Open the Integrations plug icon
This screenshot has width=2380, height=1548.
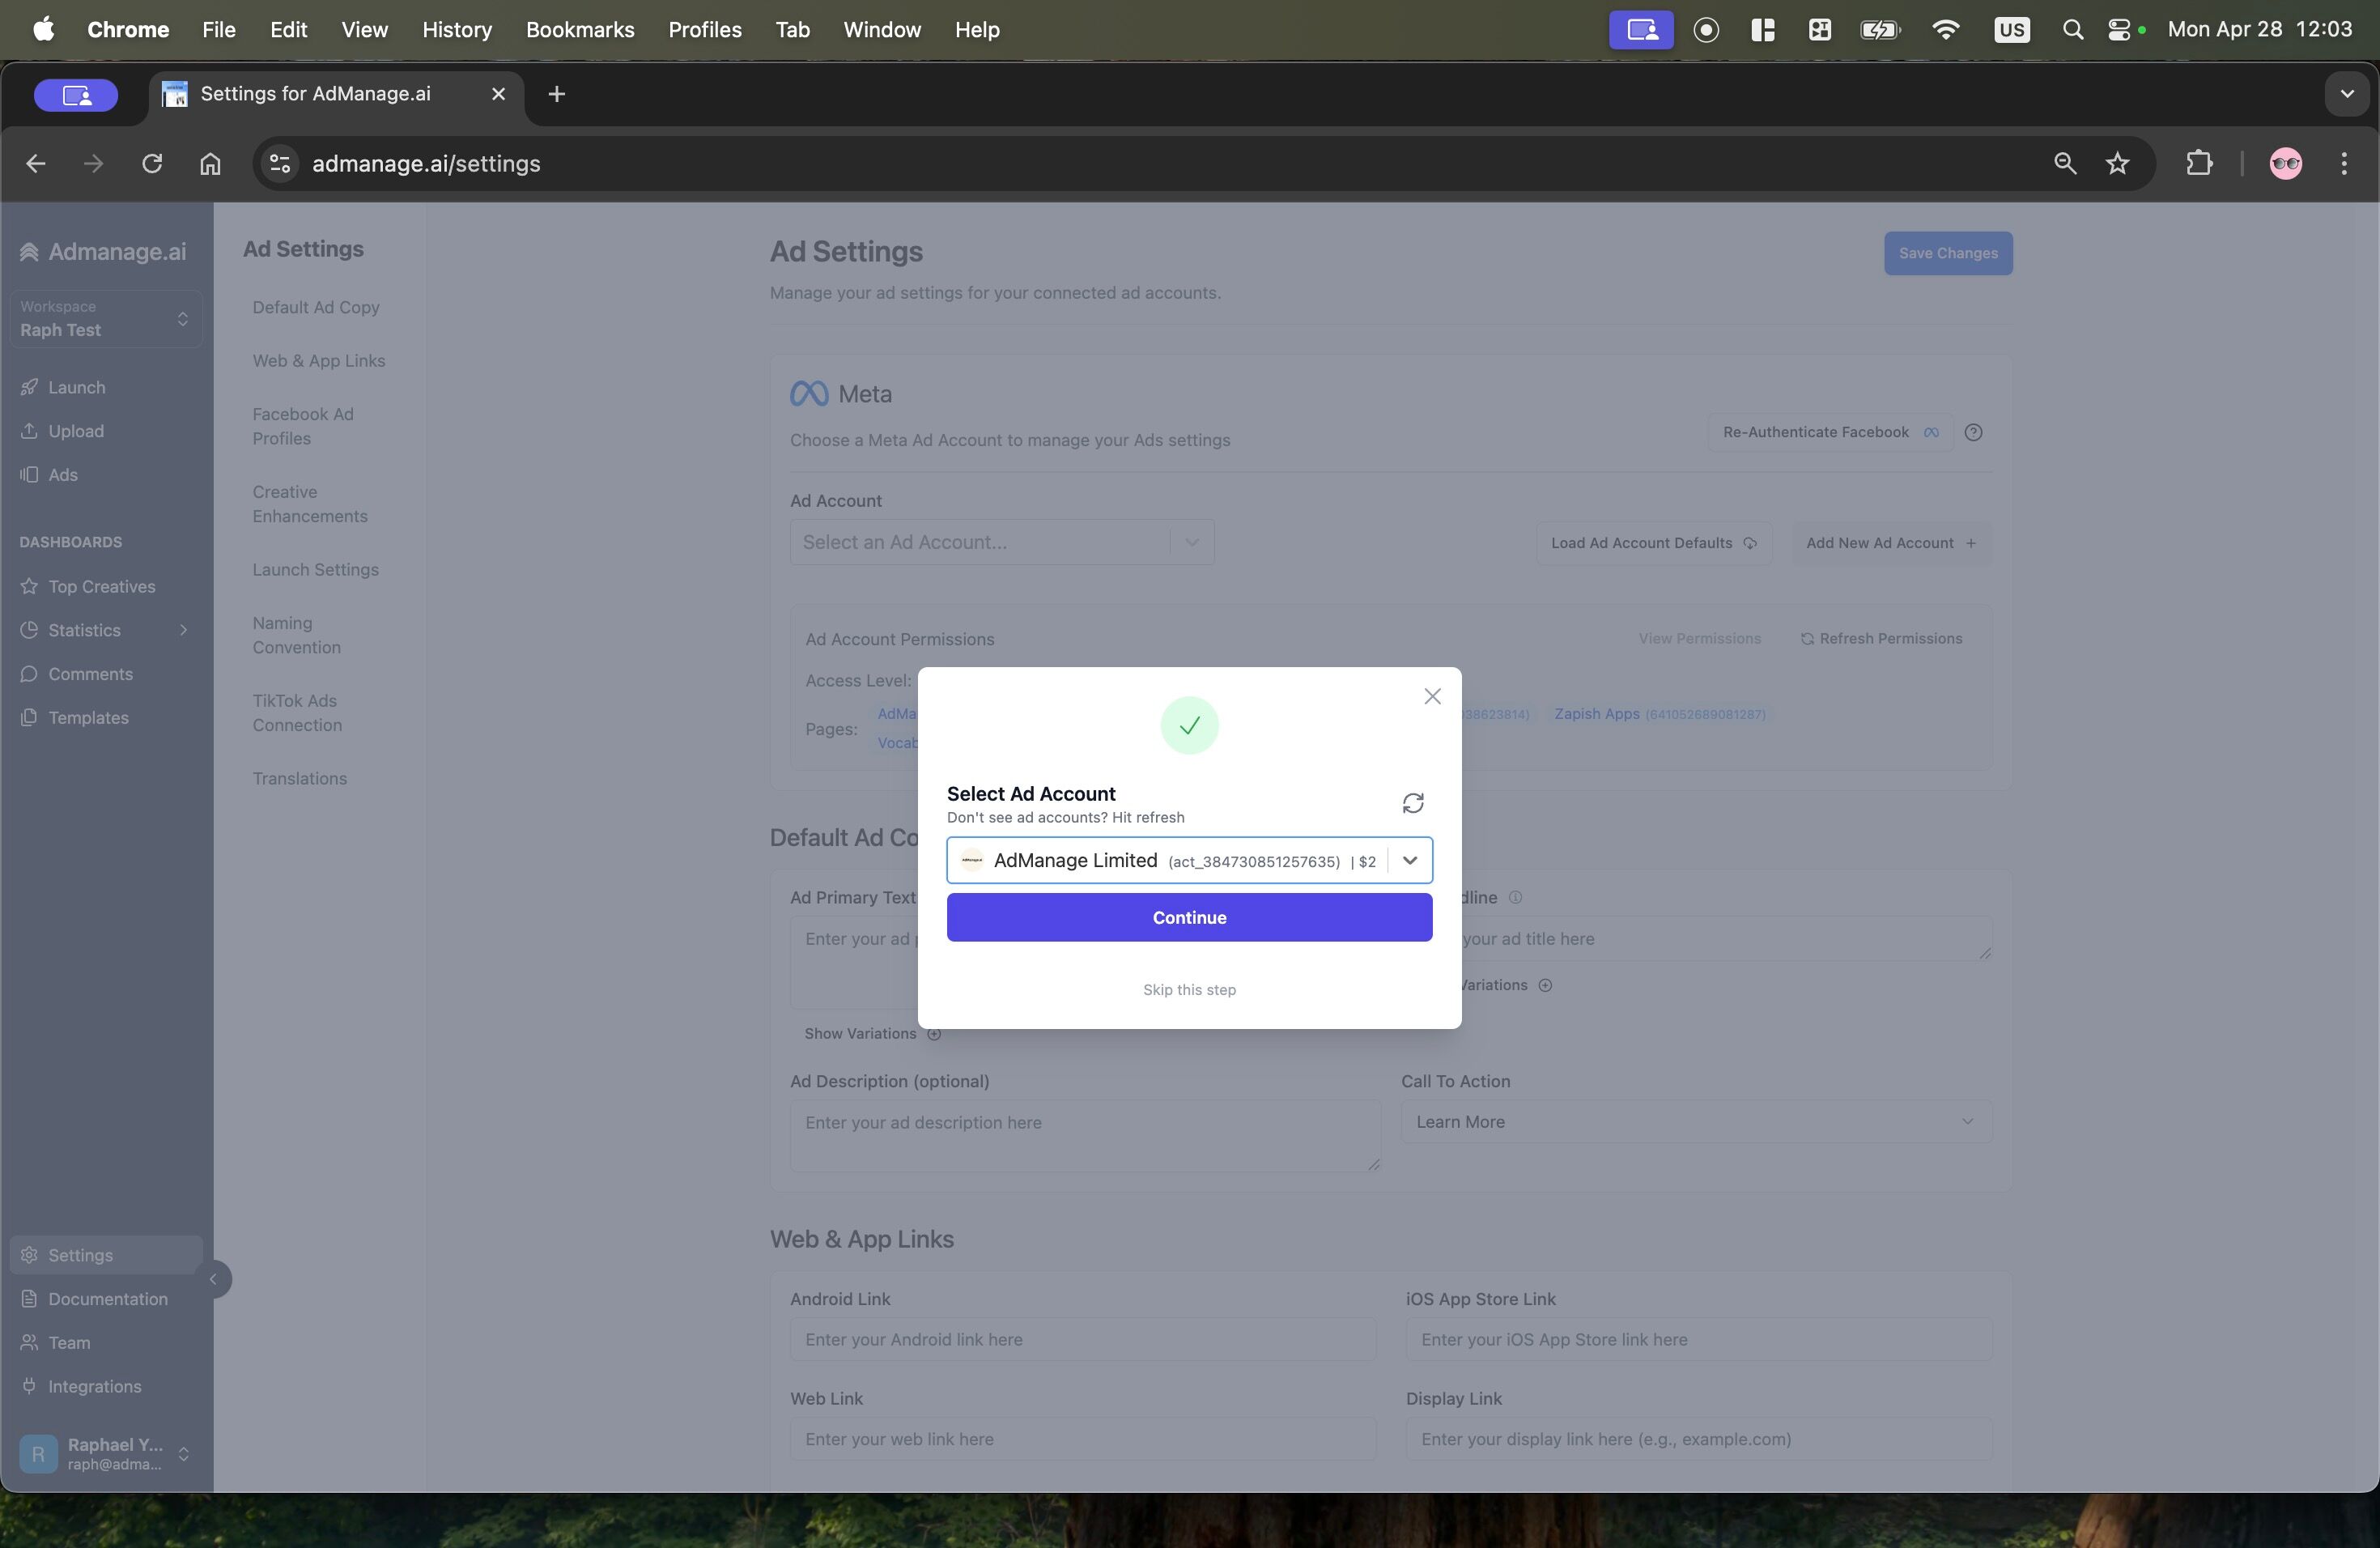(29, 1386)
